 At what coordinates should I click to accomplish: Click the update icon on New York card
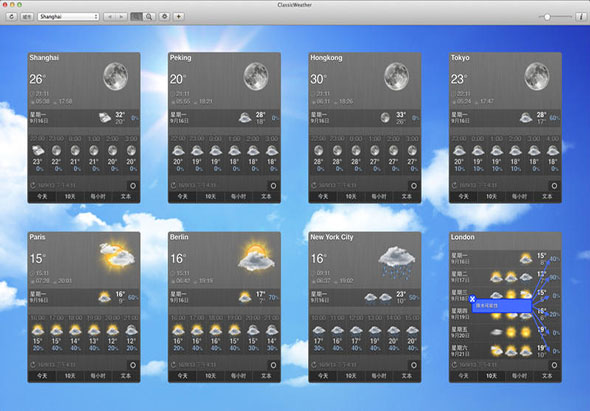tap(314, 365)
